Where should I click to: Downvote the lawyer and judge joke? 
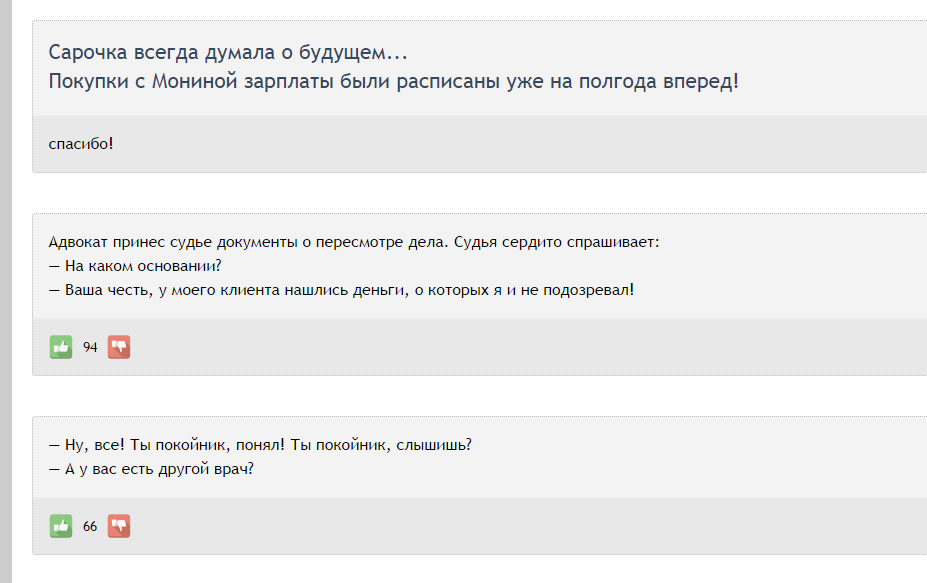coord(119,347)
